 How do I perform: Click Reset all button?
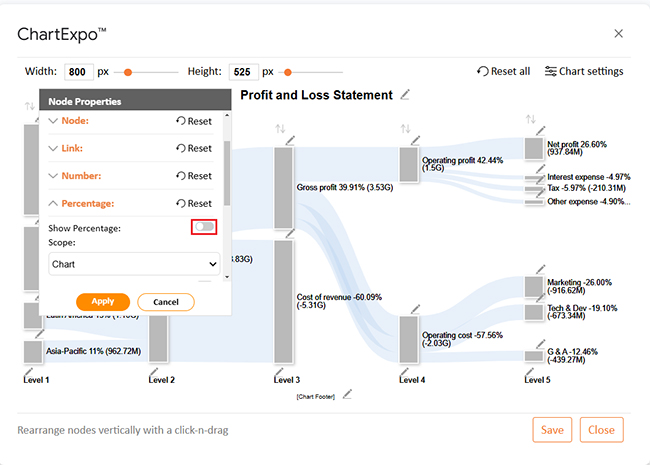click(x=504, y=71)
